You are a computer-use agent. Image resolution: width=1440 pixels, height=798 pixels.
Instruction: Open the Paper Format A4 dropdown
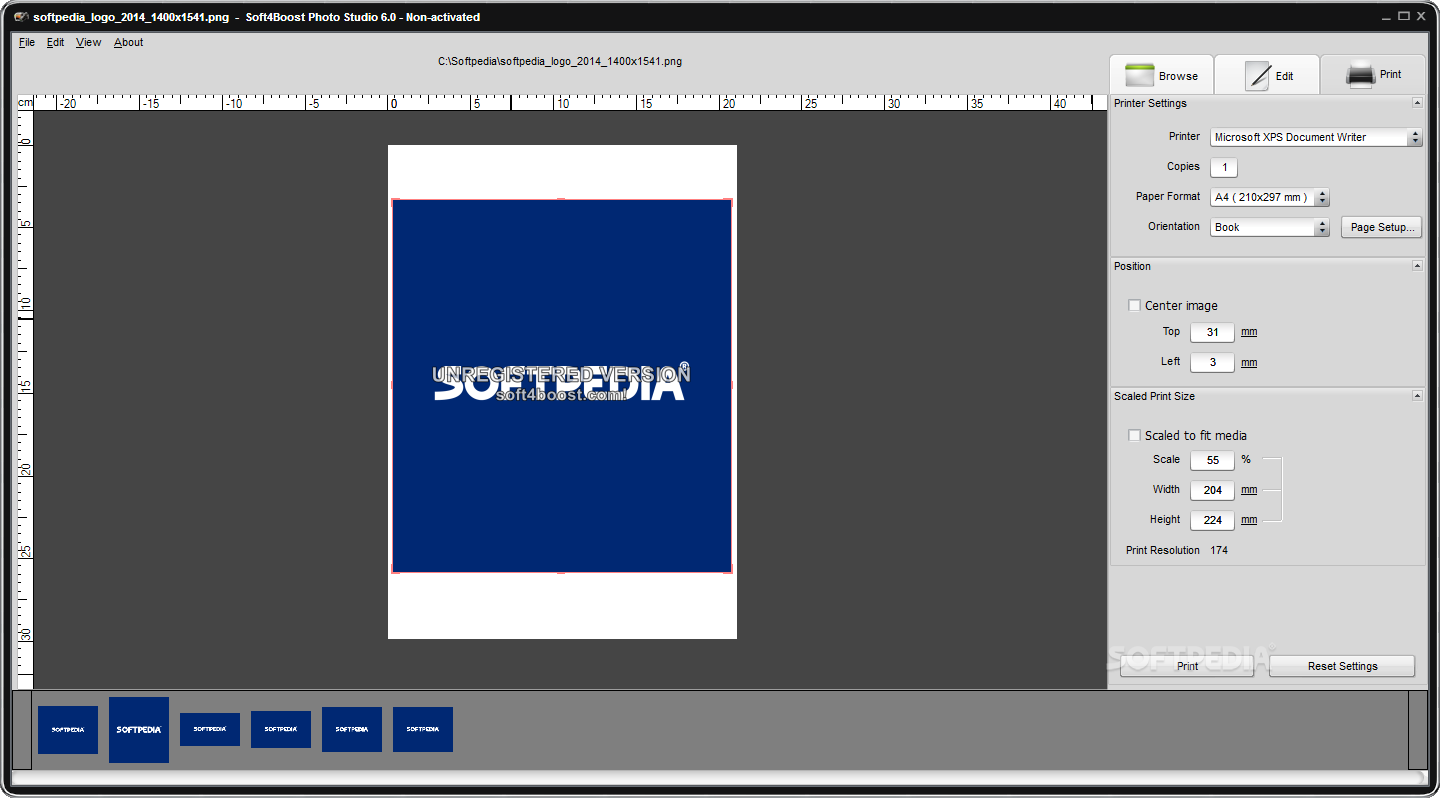click(x=1270, y=197)
